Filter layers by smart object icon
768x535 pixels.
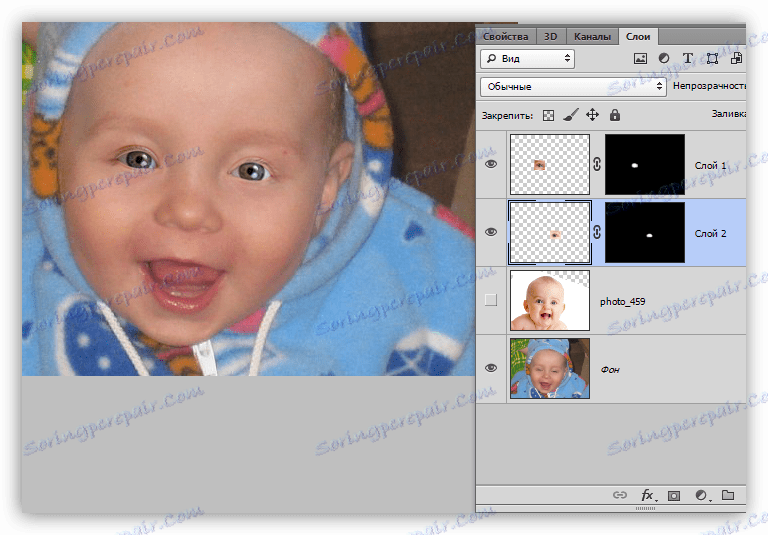(x=736, y=58)
